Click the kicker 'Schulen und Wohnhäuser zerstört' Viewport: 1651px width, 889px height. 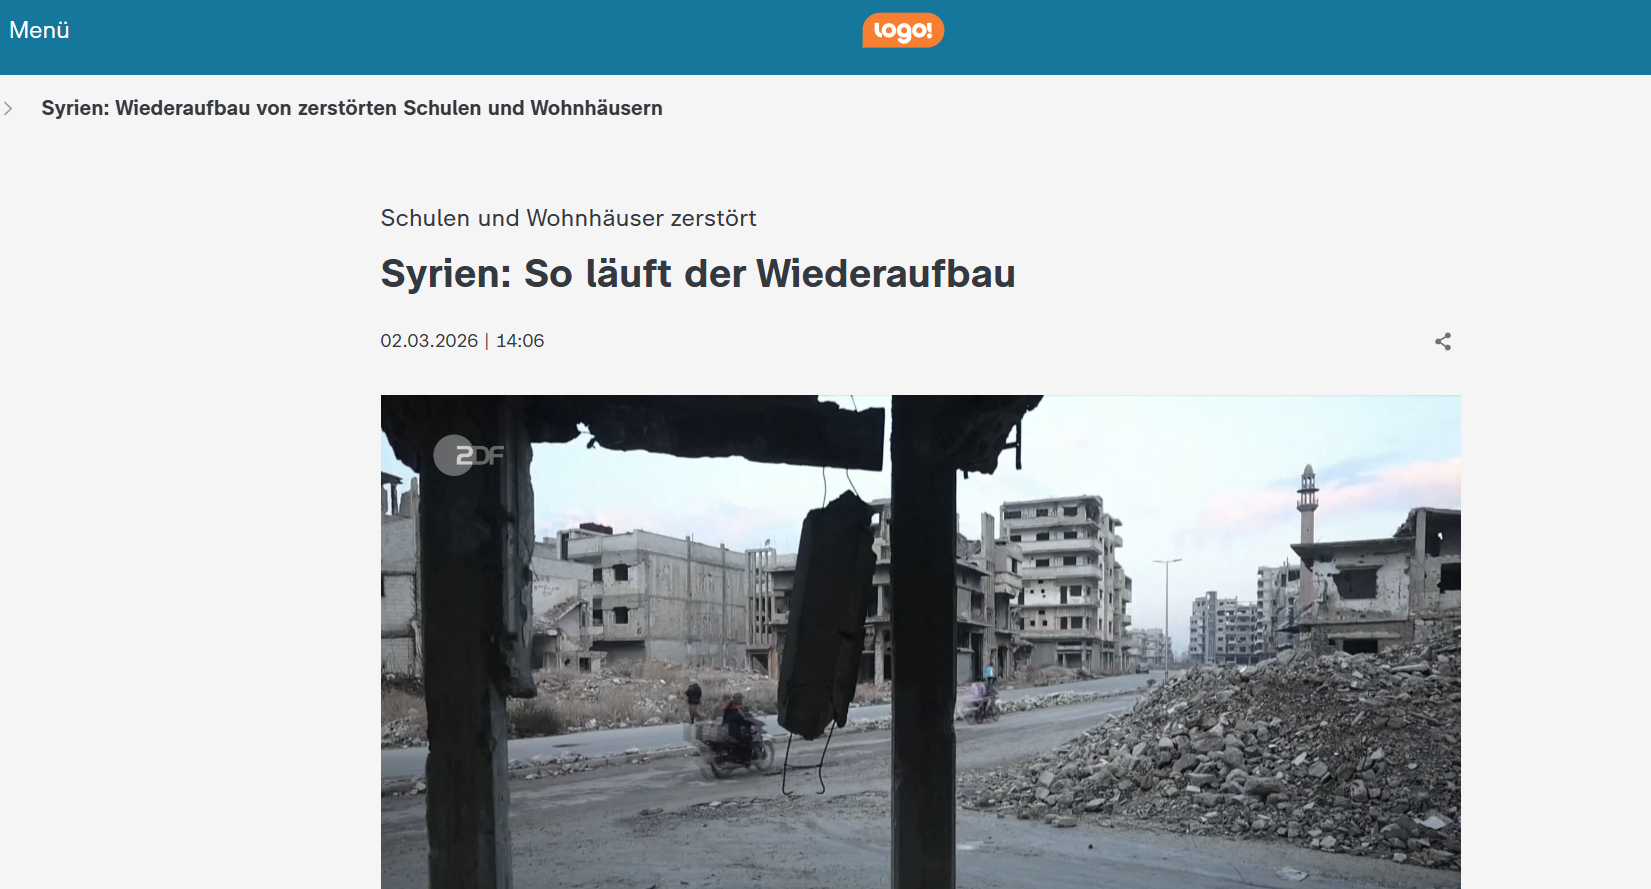click(x=568, y=218)
